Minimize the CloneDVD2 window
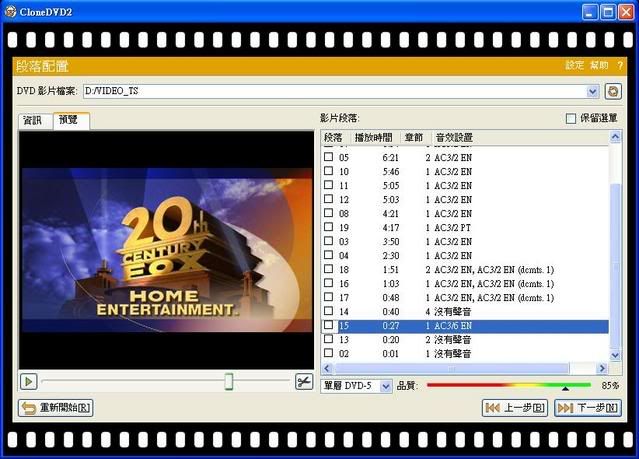 [589, 12]
